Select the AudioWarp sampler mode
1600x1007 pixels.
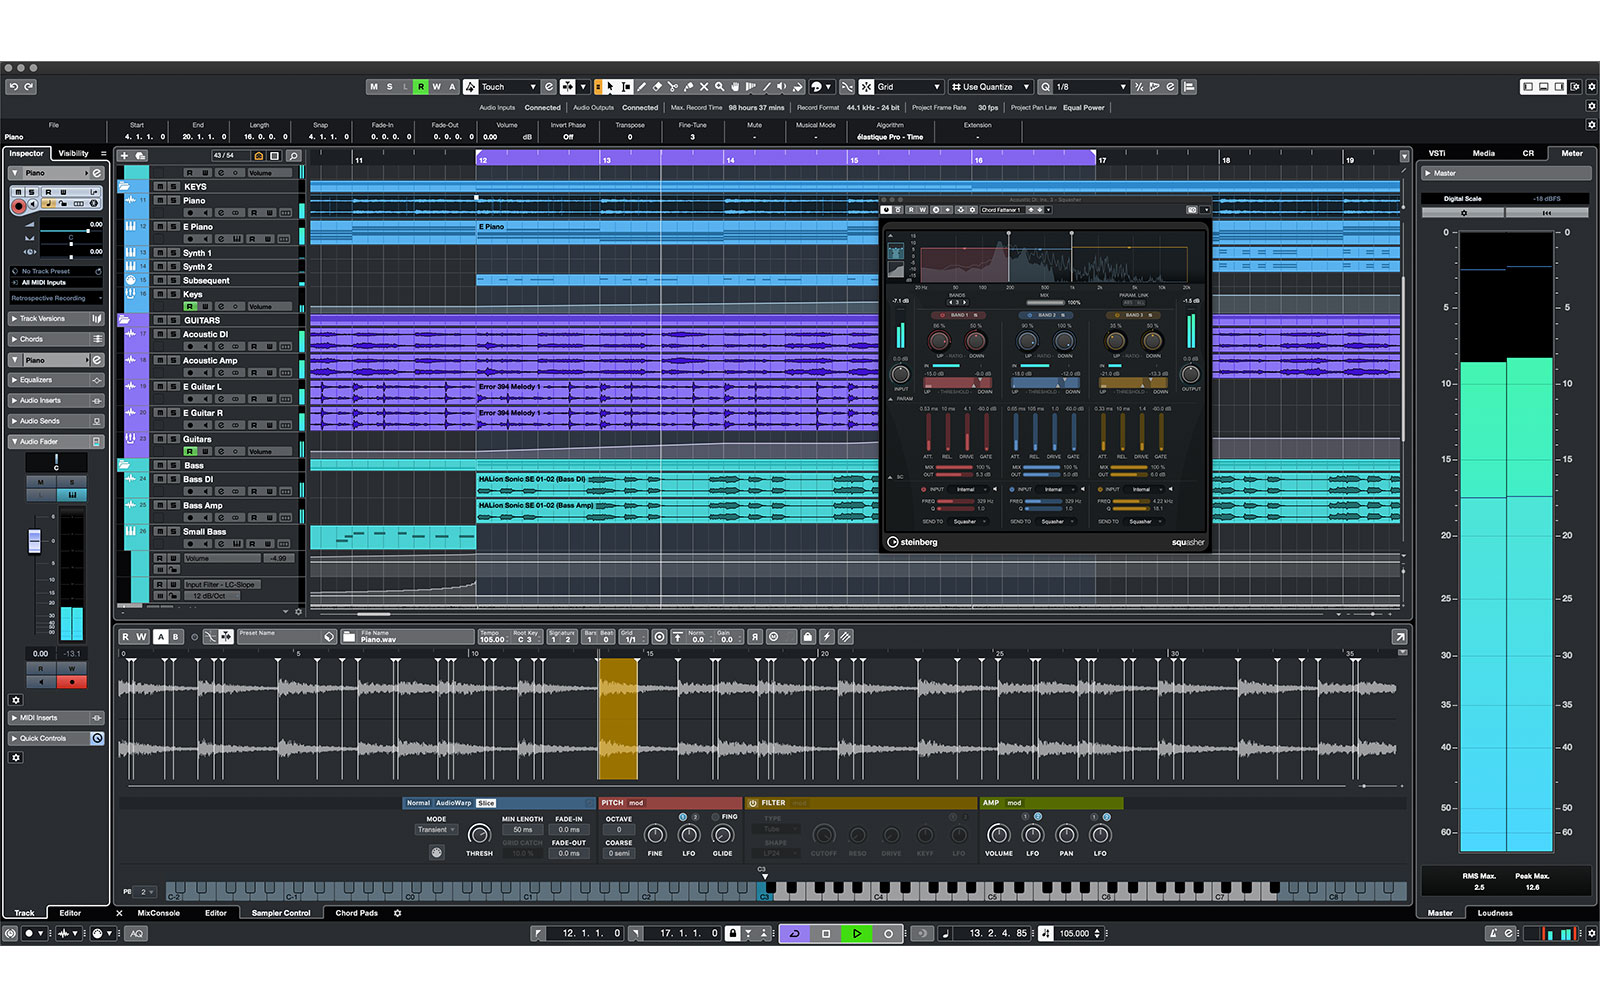pos(453,803)
